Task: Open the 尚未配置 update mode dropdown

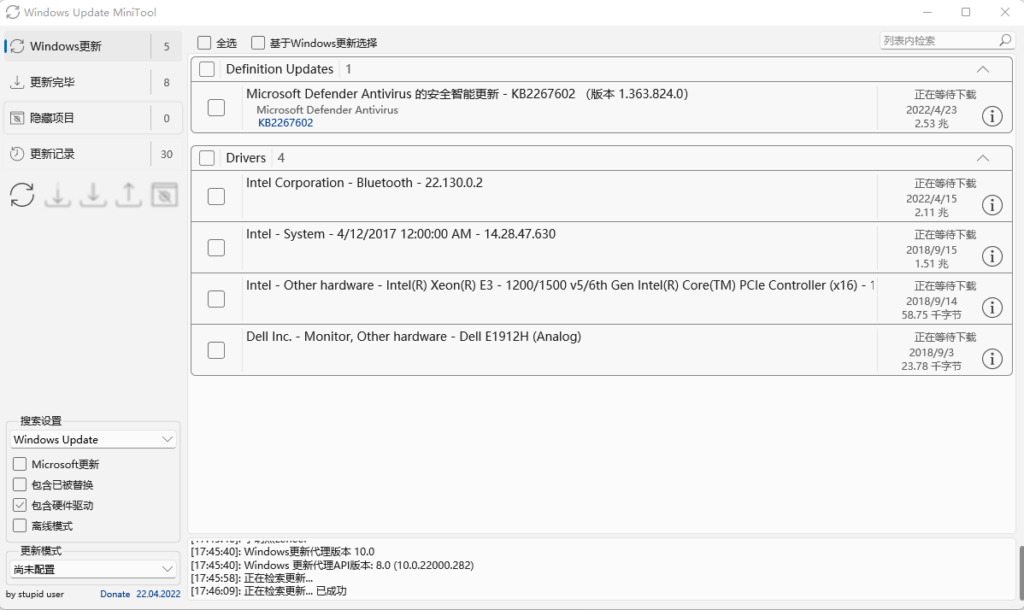Action: [x=93, y=570]
